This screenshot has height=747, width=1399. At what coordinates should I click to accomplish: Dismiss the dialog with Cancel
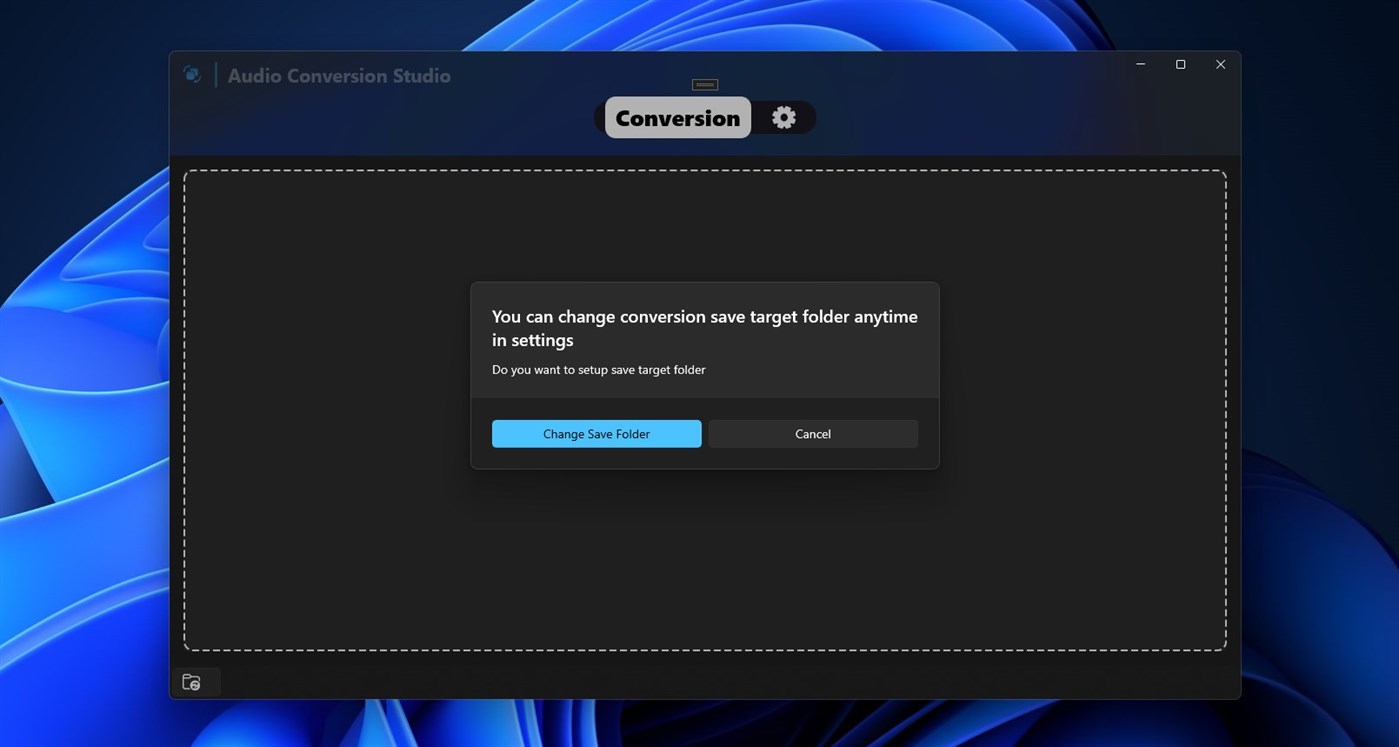[x=812, y=433]
